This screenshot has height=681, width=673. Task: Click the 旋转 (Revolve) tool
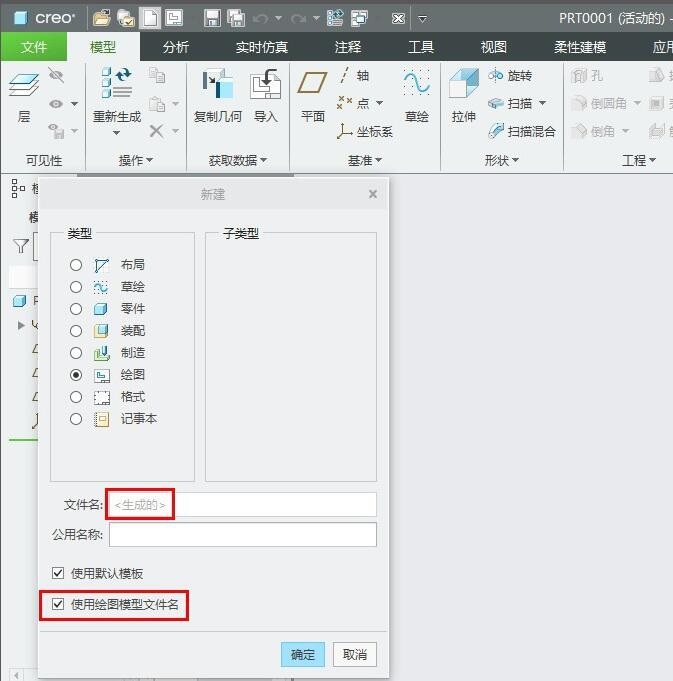[510, 76]
